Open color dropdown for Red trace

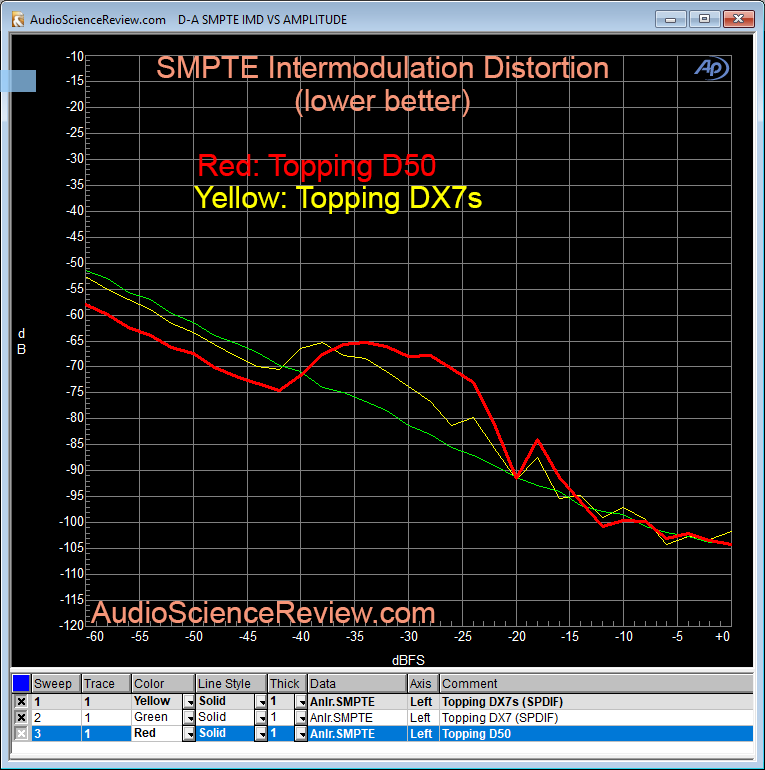pos(189,734)
